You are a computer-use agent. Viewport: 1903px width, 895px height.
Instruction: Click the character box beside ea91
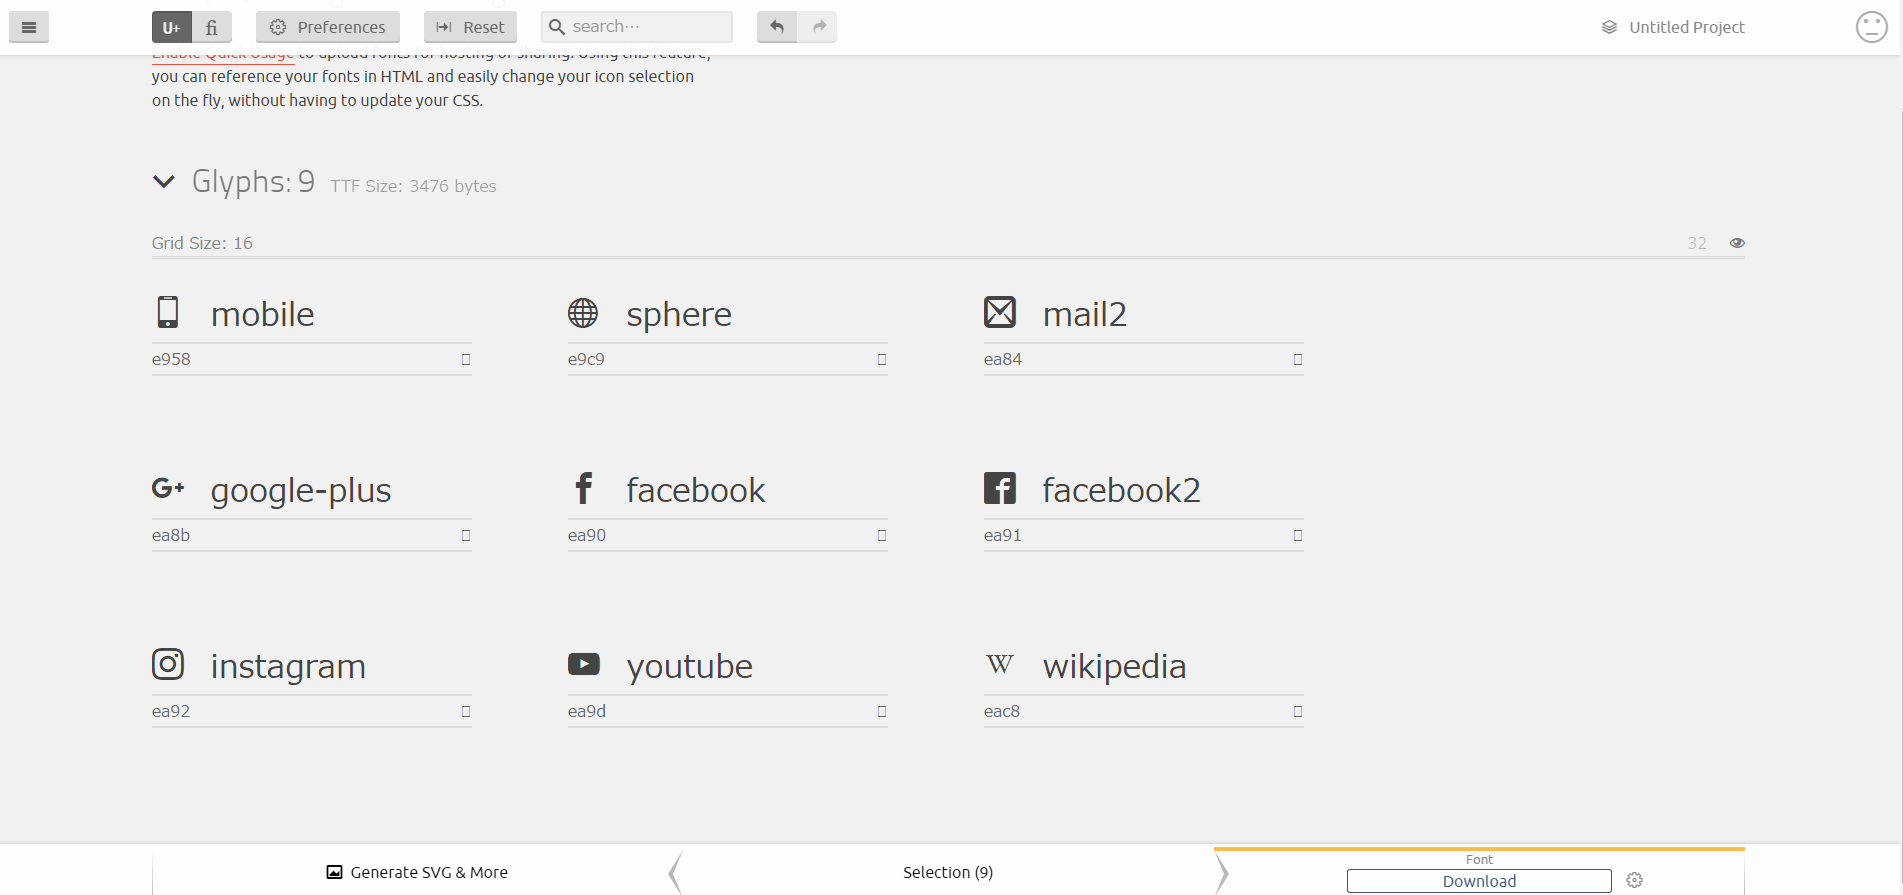coord(1297,535)
